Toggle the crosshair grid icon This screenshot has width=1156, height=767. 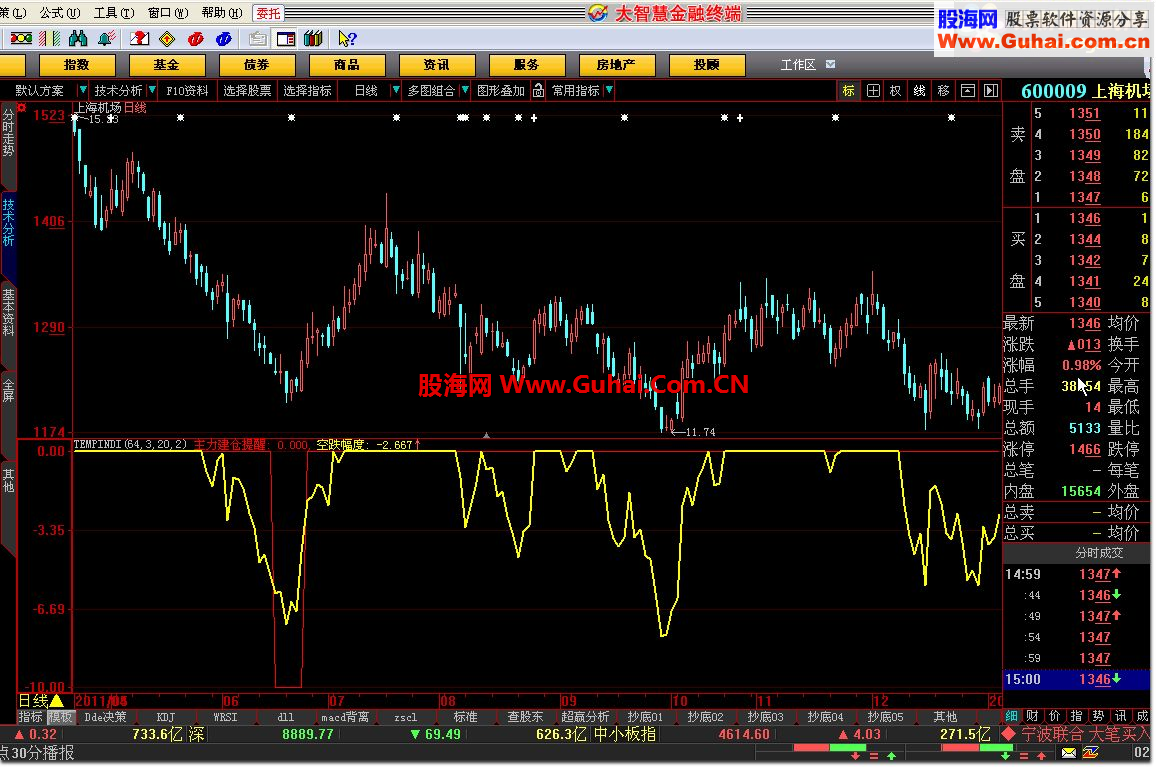point(873,91)
